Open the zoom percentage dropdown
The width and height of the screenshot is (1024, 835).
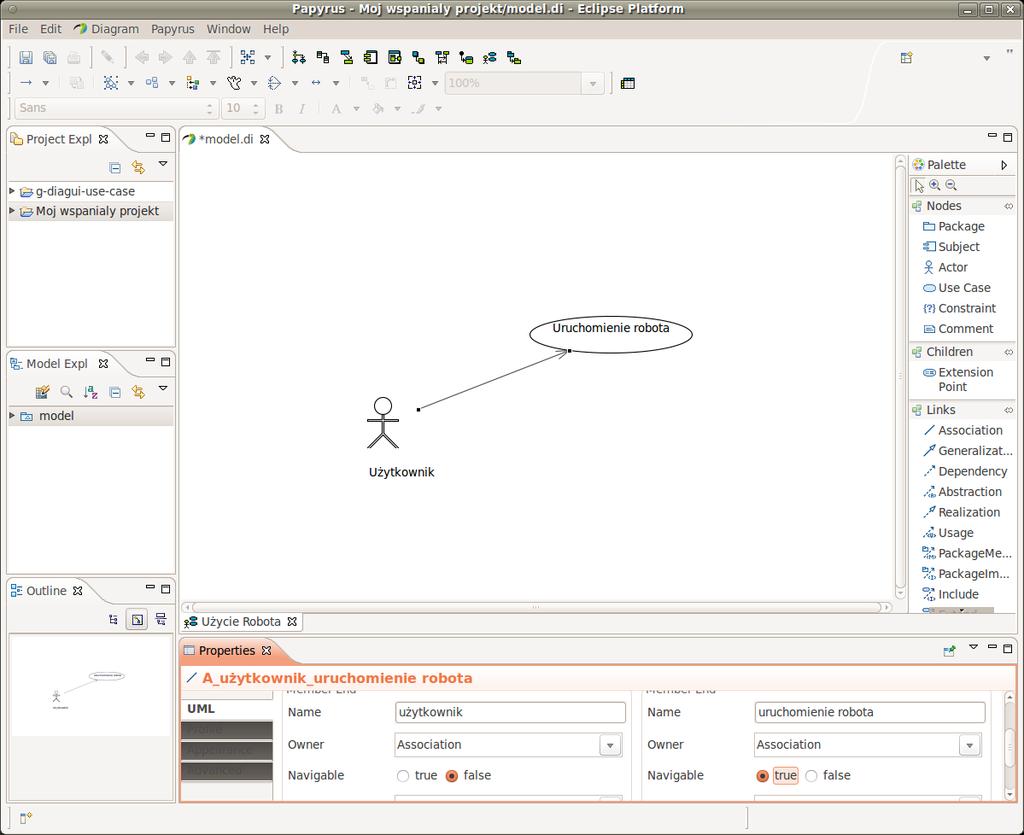click(x=592, y=84)
